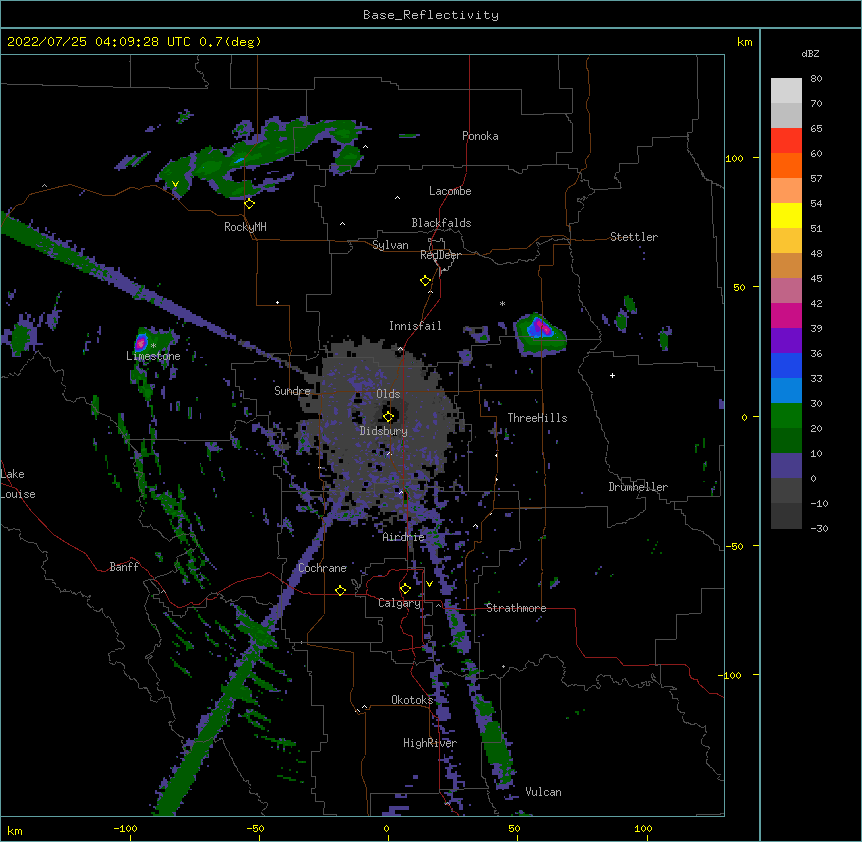The image size is (862, 842).
Task: Select the pink 45-42 dBZ legend swatch
Action: (x=786, y=291)
